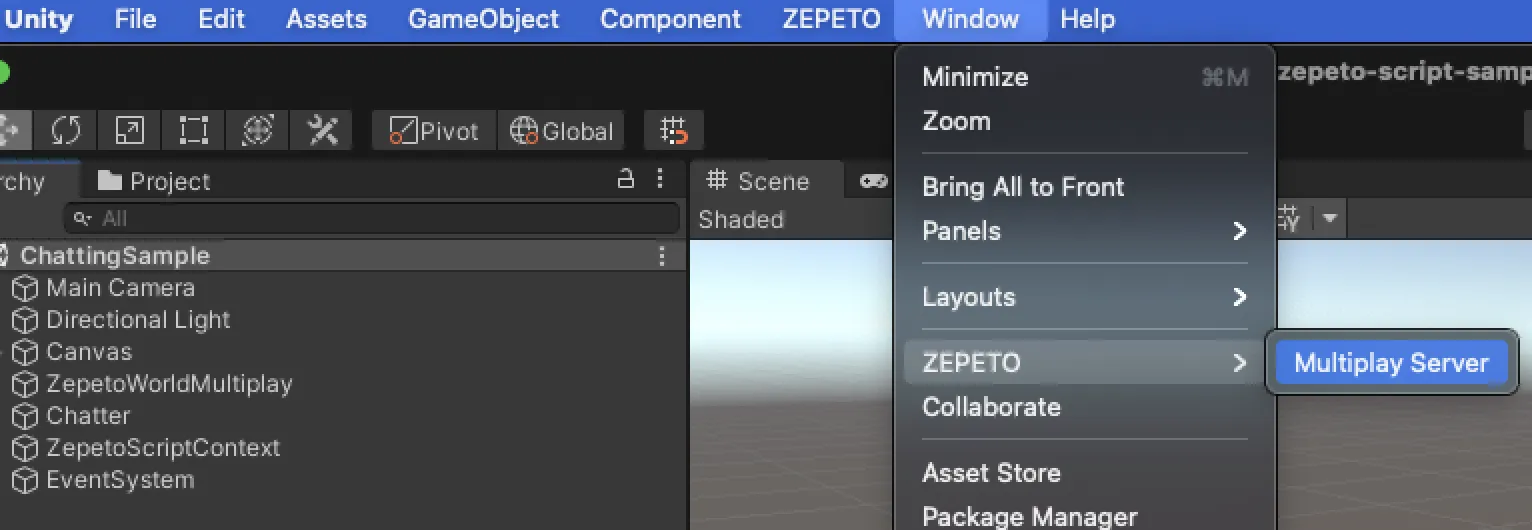Toggle grid snapping icon in toolbar
This screenshot has height=530, width=1532.
click(674, 131)
